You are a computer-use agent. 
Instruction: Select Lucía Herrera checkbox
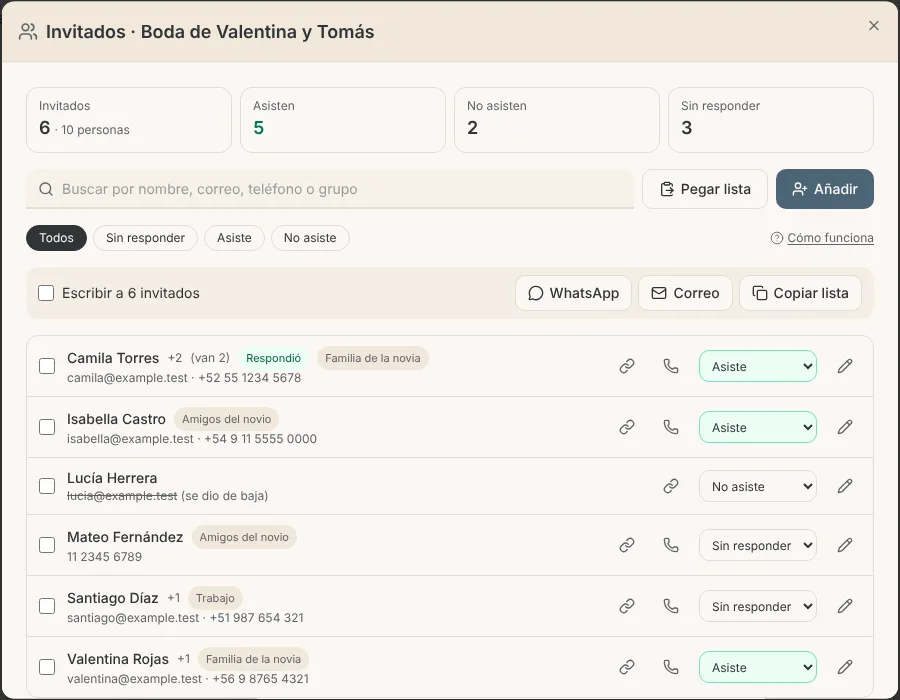(x=47, y=486)
